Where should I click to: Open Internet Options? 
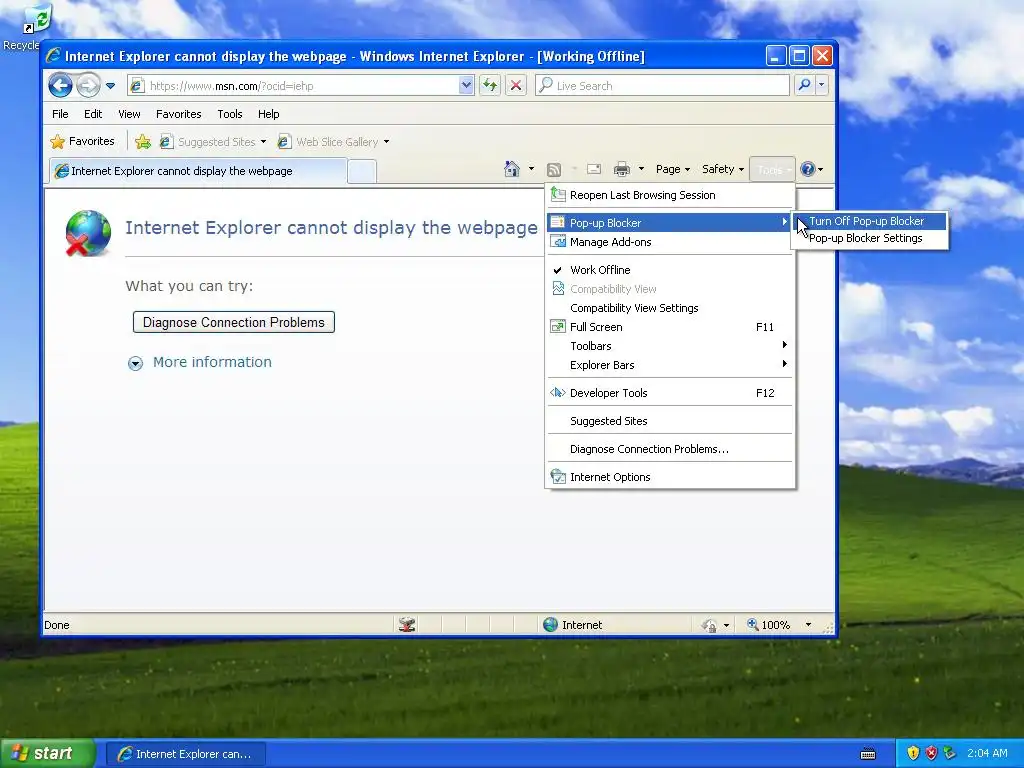click(x=670, y=477)
